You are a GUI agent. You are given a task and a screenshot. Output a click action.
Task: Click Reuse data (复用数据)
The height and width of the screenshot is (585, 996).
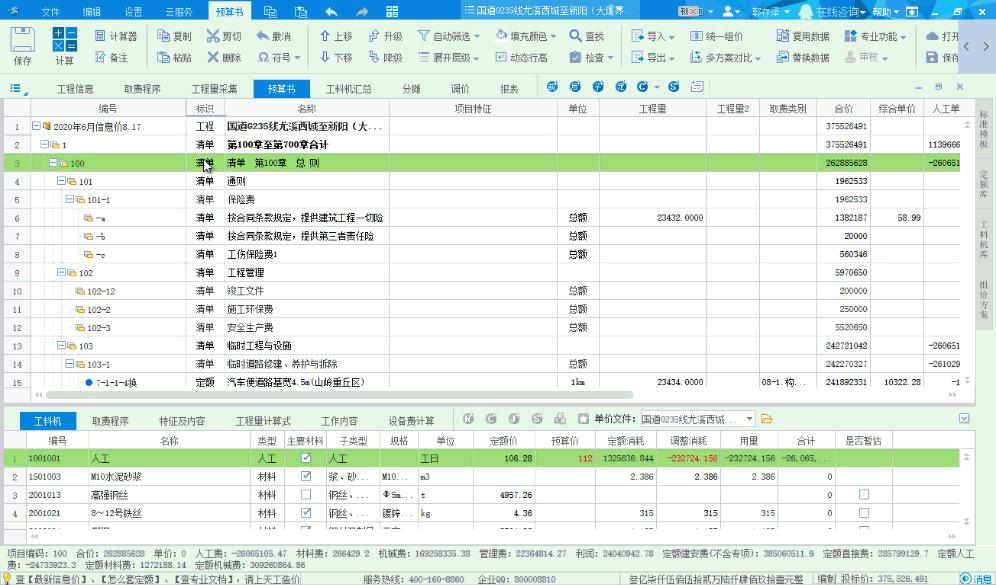[x=803, y=36]
